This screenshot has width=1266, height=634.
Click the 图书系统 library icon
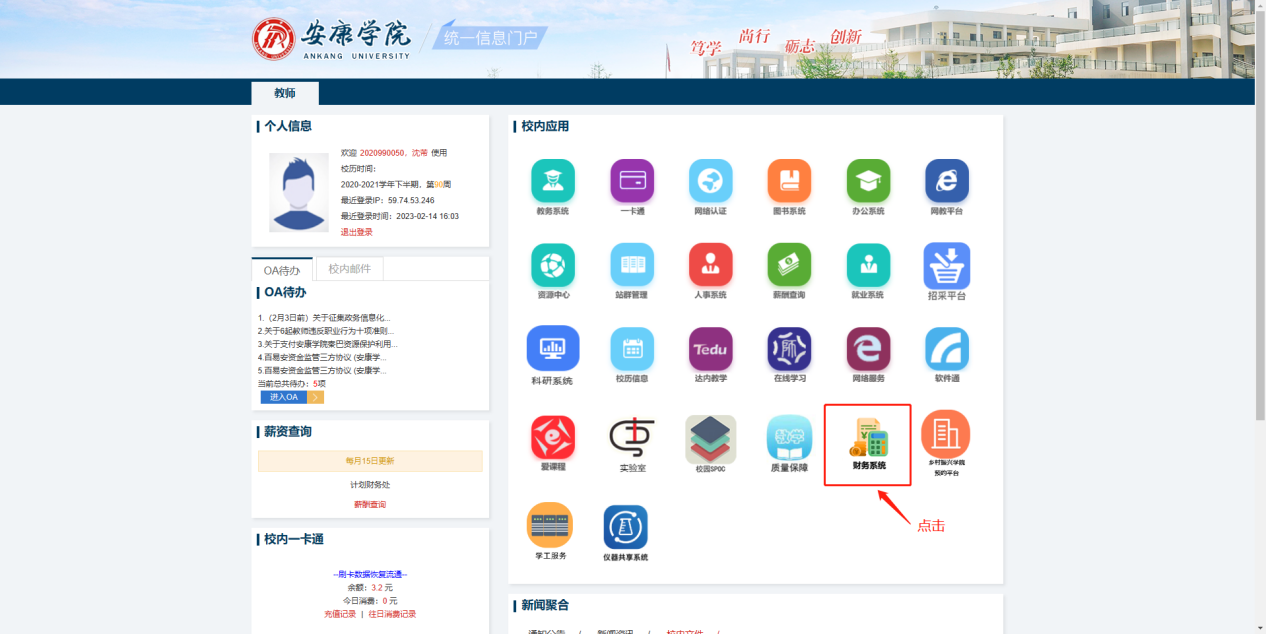(x=789, y=181)
